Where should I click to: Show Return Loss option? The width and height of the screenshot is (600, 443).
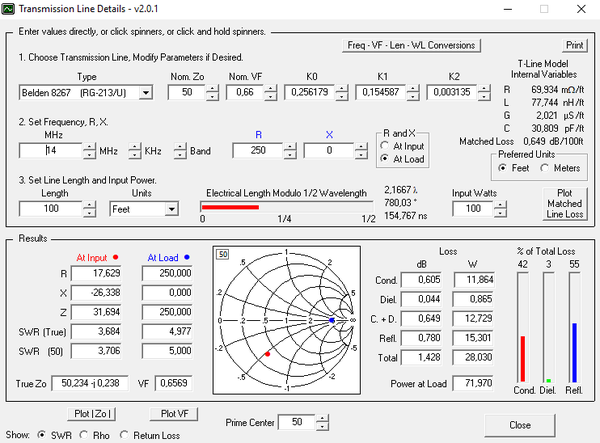pyautogui.click(x=125, y=435)
